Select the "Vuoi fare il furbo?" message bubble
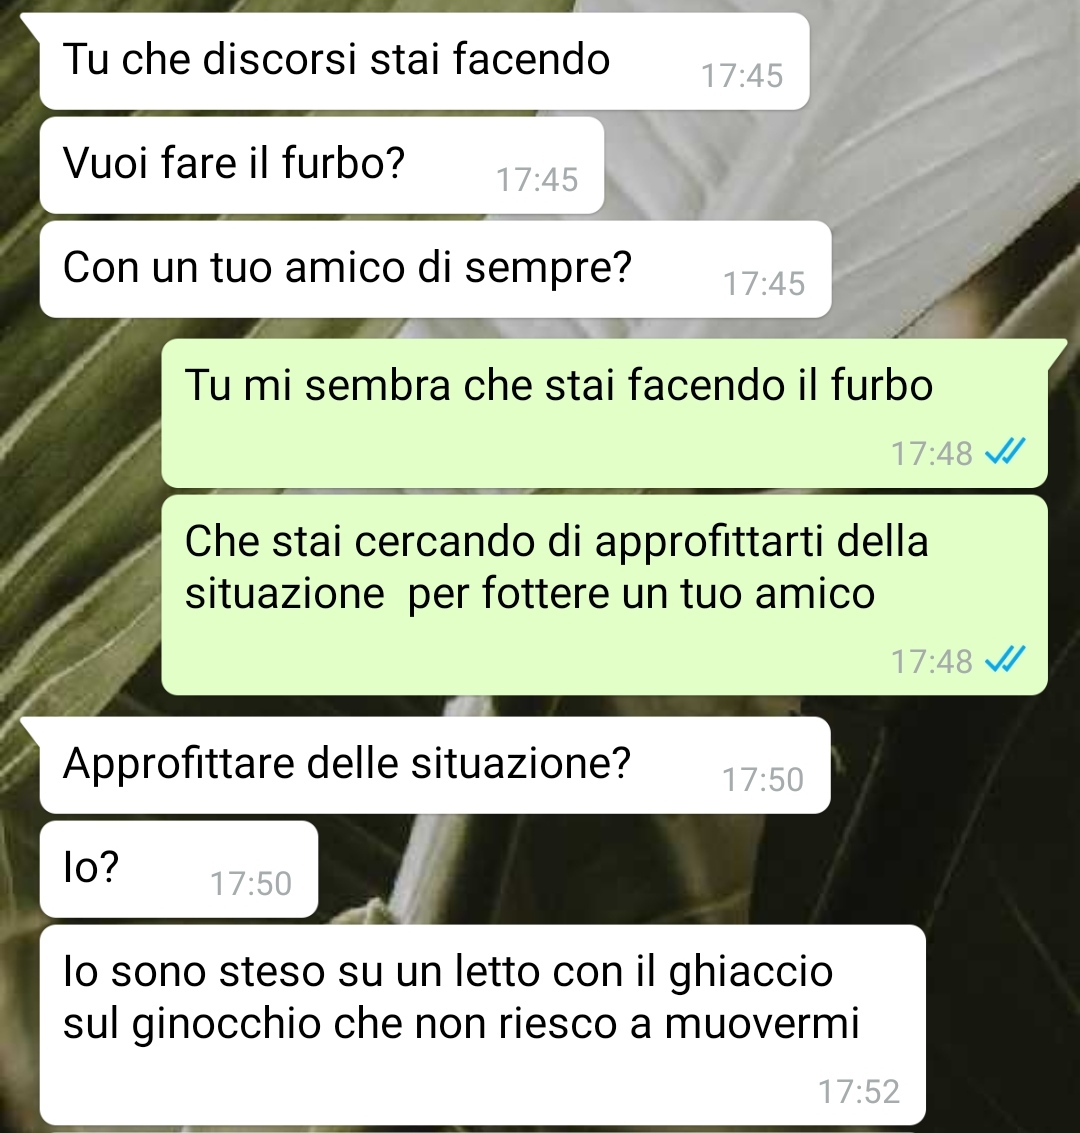The height and width of the screenshot is (1133, 1080). click(x=321, y=165)
